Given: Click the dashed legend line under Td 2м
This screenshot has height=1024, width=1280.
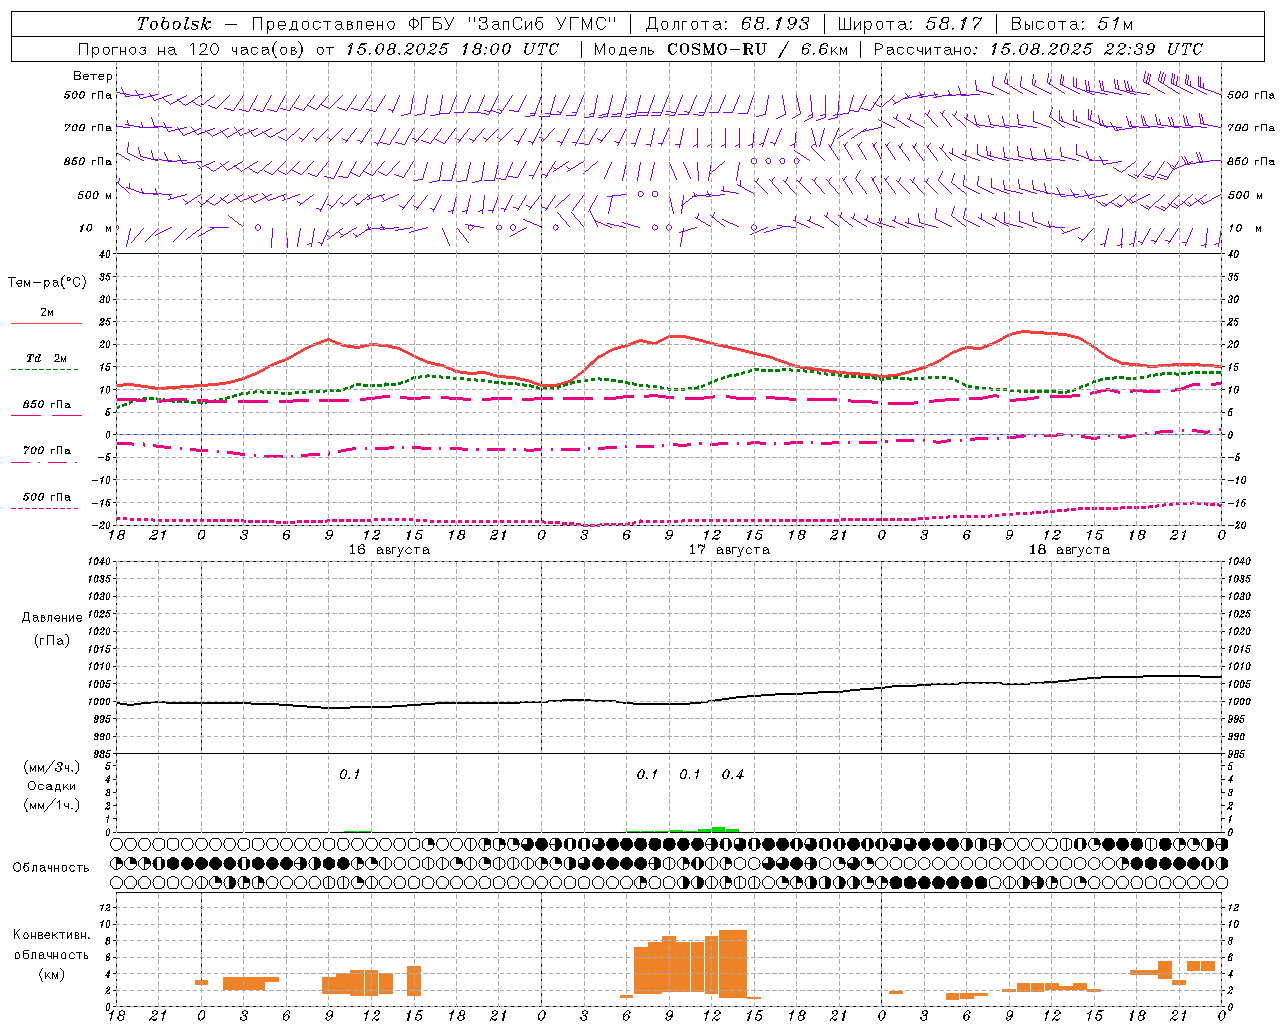Looking at the screenshot, I should point(45,370).
